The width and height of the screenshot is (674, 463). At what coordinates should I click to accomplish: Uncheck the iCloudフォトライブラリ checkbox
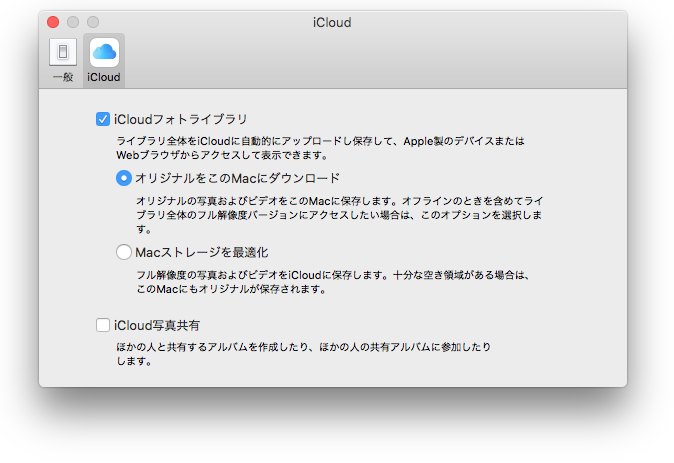coord(103,119)
